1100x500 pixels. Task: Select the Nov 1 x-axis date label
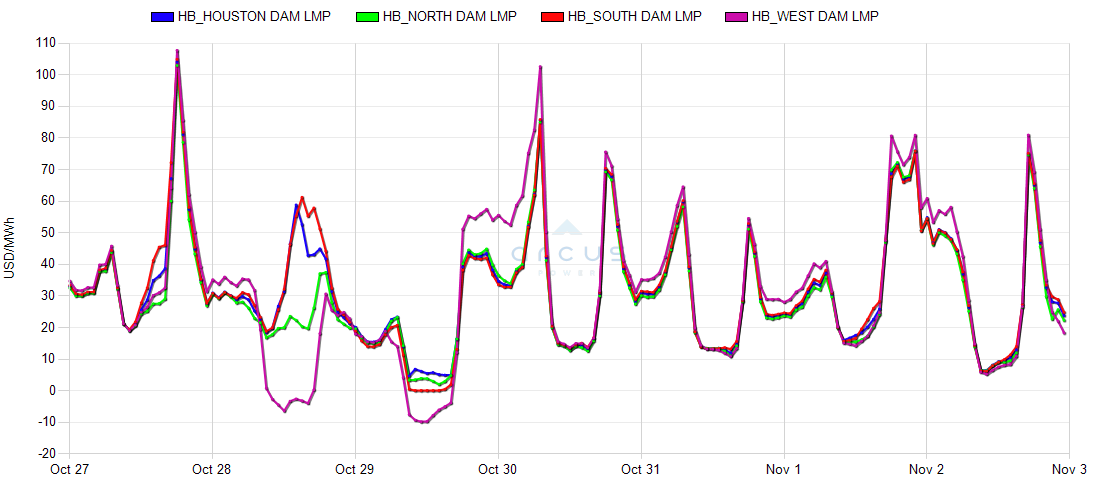pyautogui.click(x=784, y=469)
